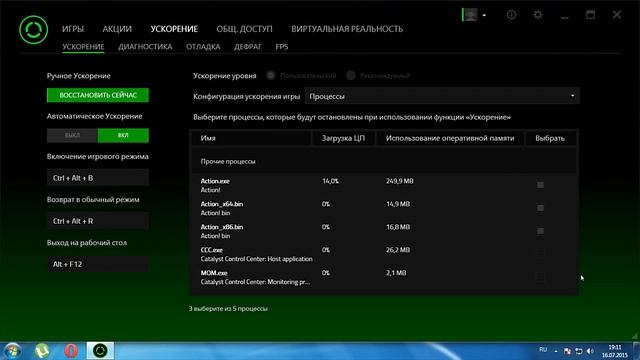Edit the Ctrl + Alt + R hotkey field
This screenshot has width=640, height=360.
[98, 221]
